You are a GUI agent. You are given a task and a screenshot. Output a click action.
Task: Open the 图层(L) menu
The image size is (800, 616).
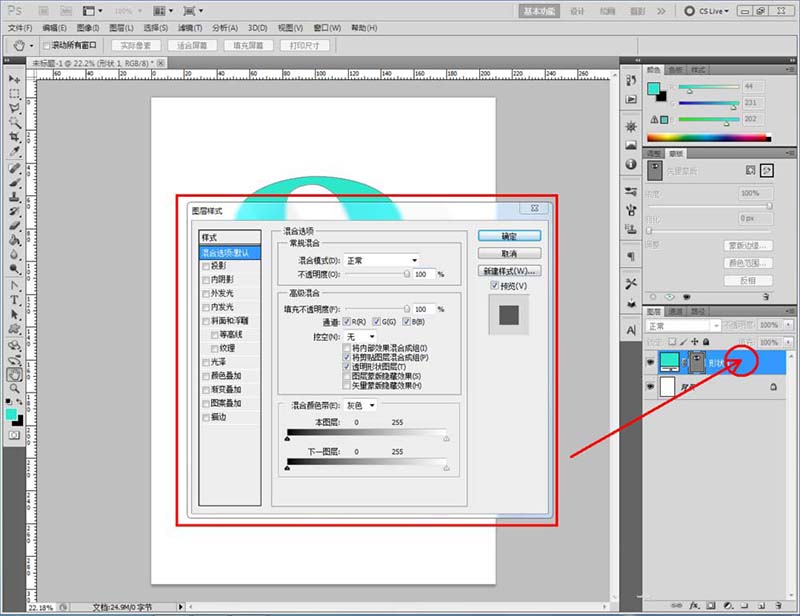(x=121, y=28)
